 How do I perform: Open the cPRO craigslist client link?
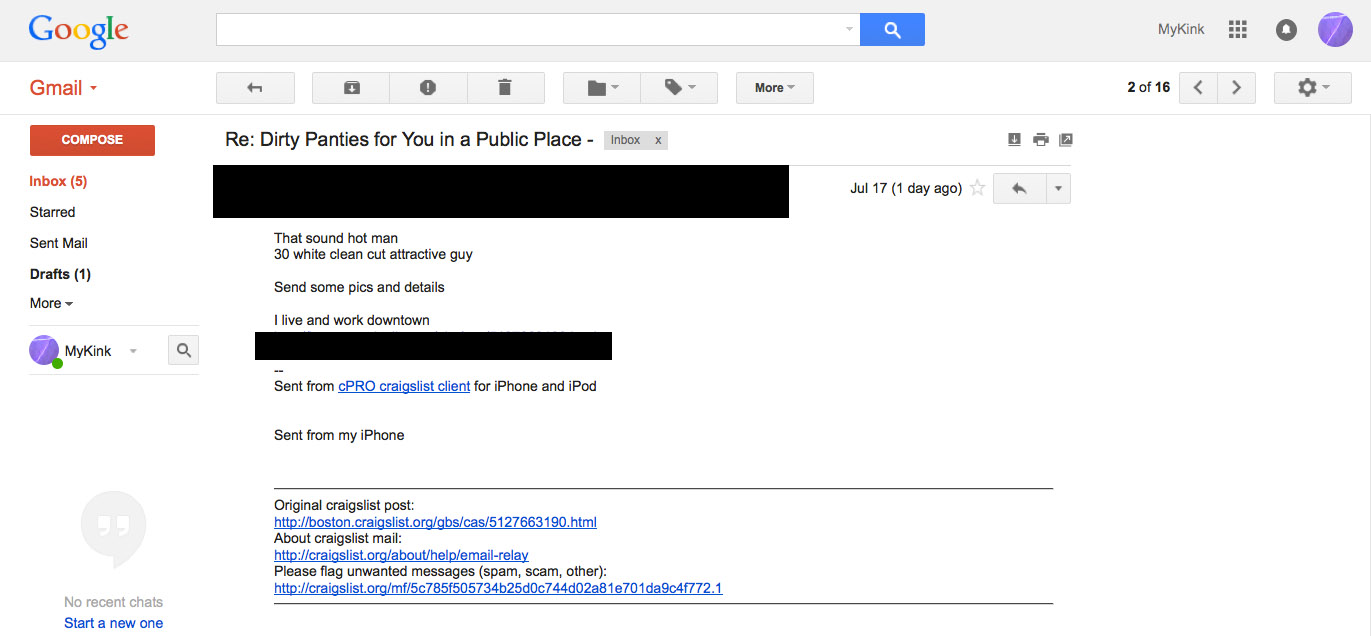pos(404,386)
